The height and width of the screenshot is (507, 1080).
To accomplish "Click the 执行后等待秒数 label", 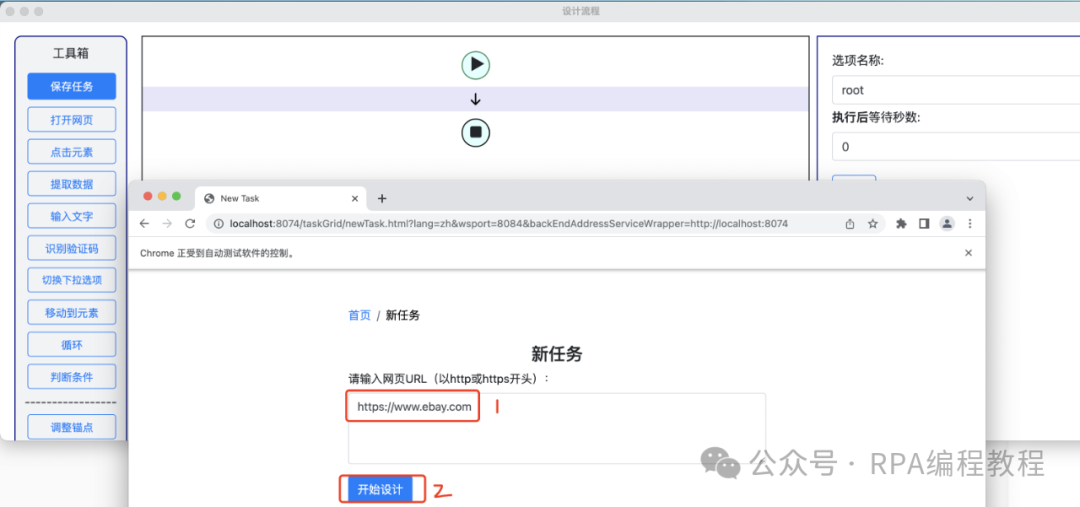I will (x=876, y=117).
